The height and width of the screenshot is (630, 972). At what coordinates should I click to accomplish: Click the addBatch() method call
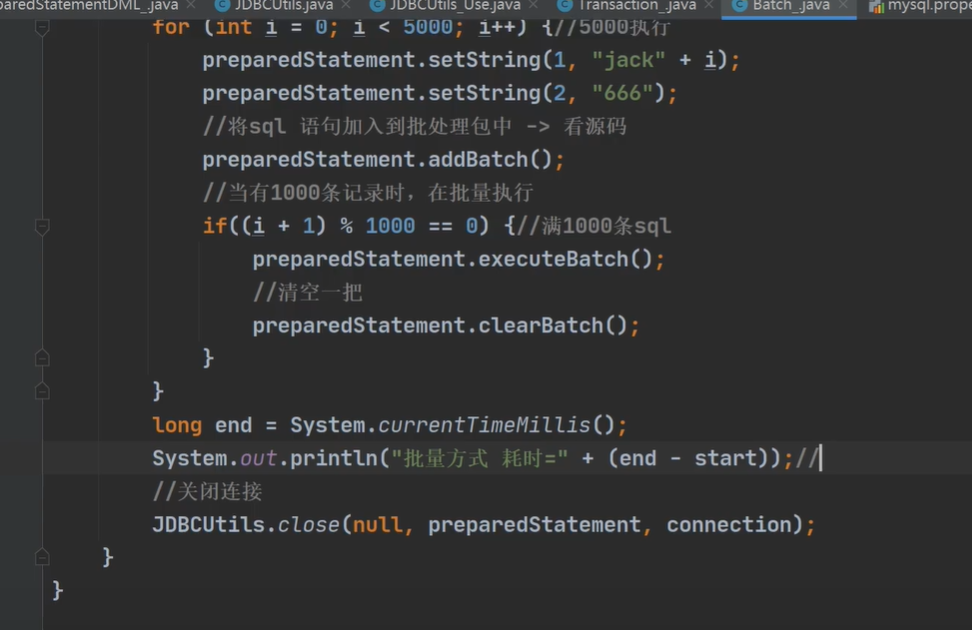pos(490,160)
